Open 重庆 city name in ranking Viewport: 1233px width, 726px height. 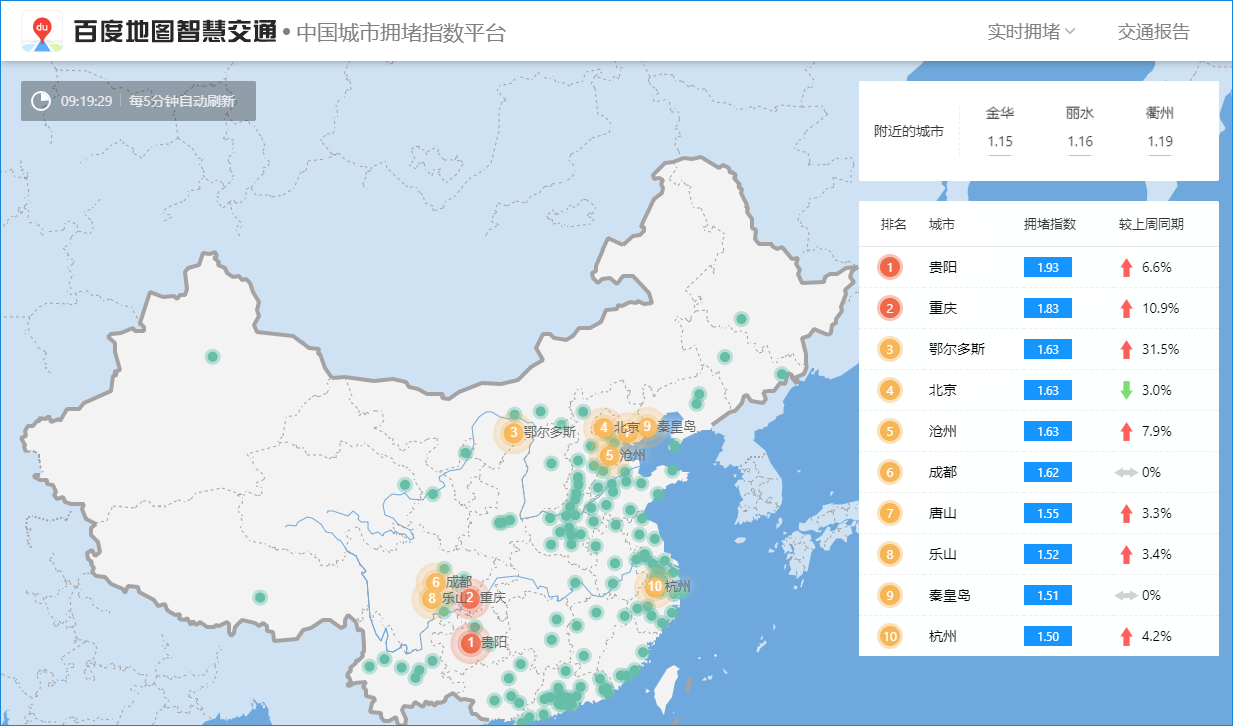(x=943, y=308)
